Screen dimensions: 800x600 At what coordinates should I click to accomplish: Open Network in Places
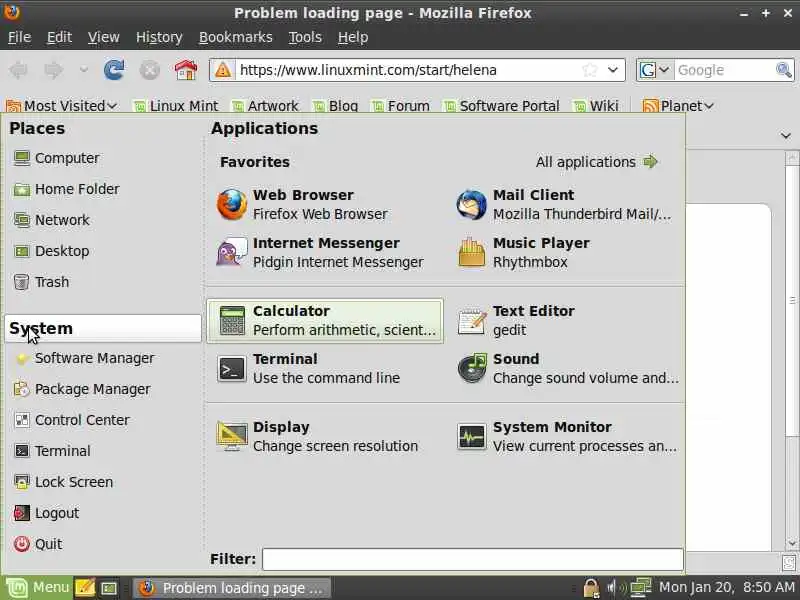51,220
